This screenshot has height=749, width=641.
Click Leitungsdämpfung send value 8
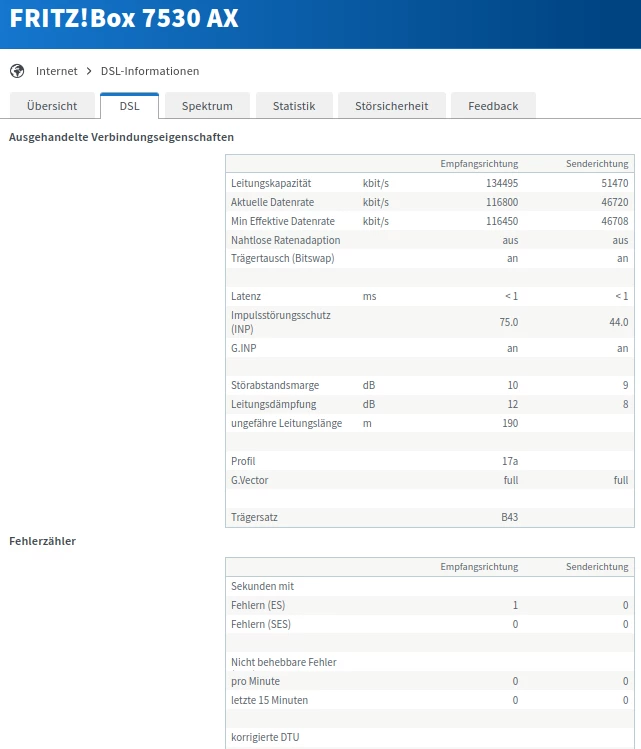coord(625,404)
